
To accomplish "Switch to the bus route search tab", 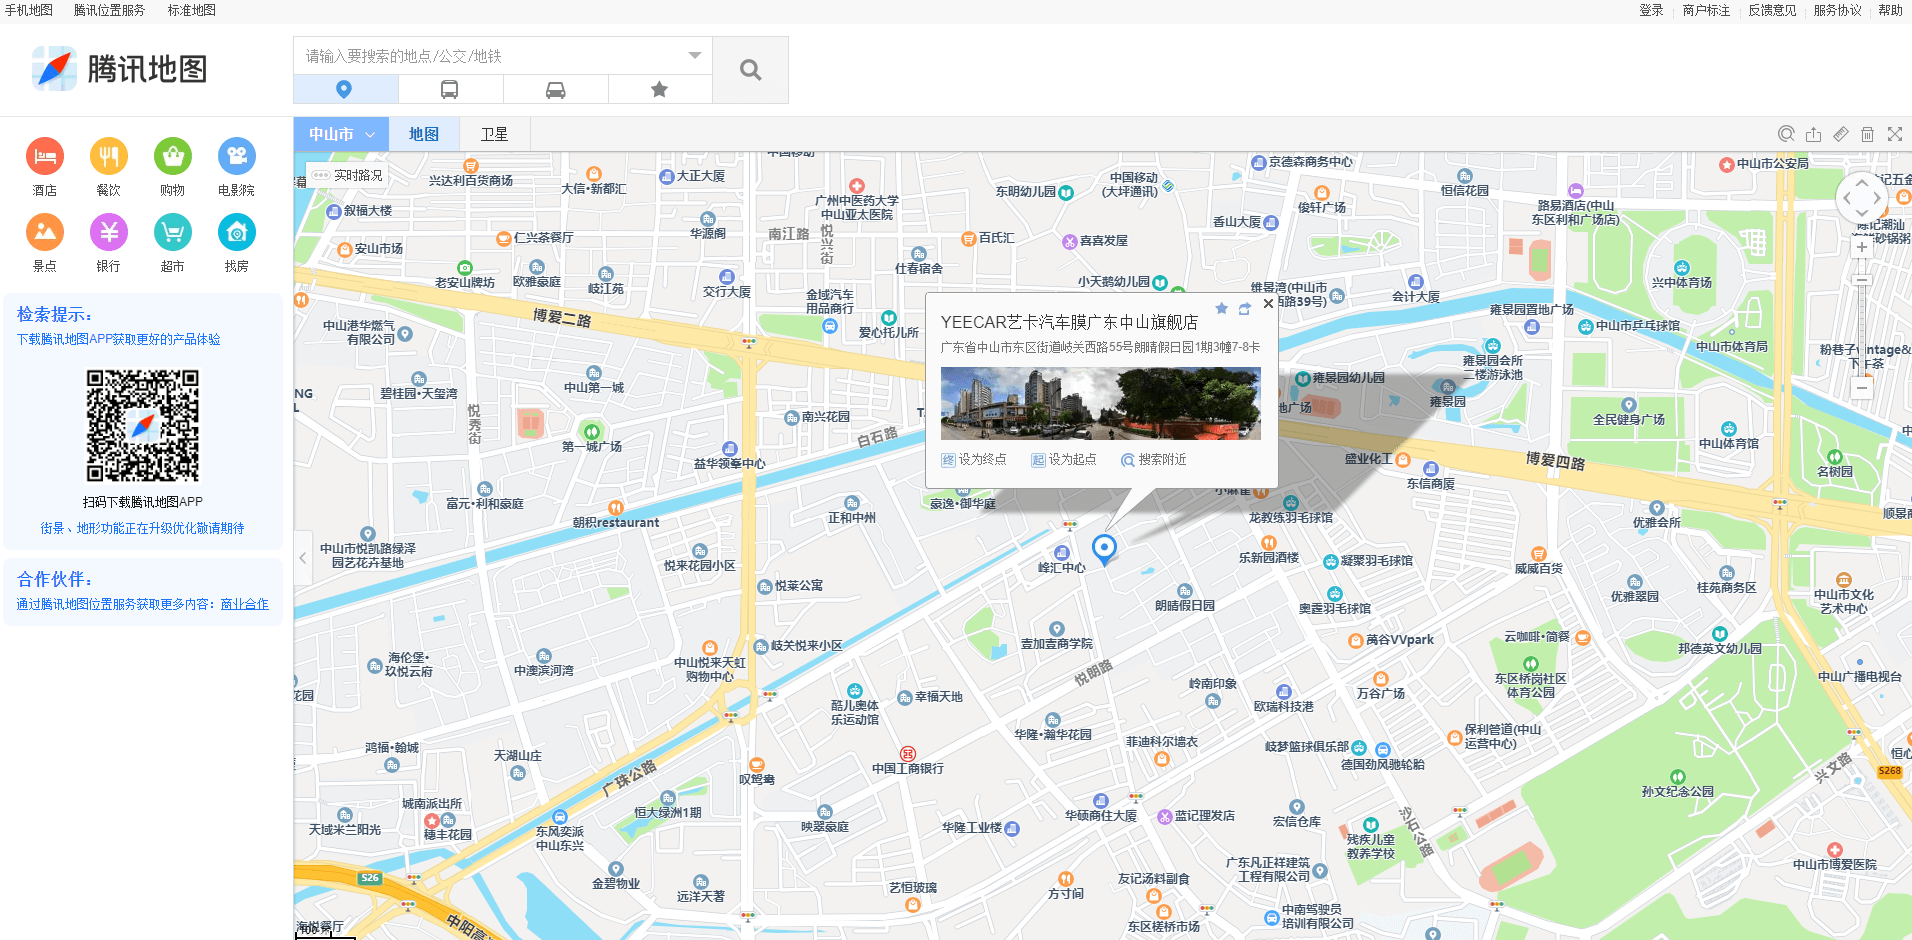I will click(450, 90).
